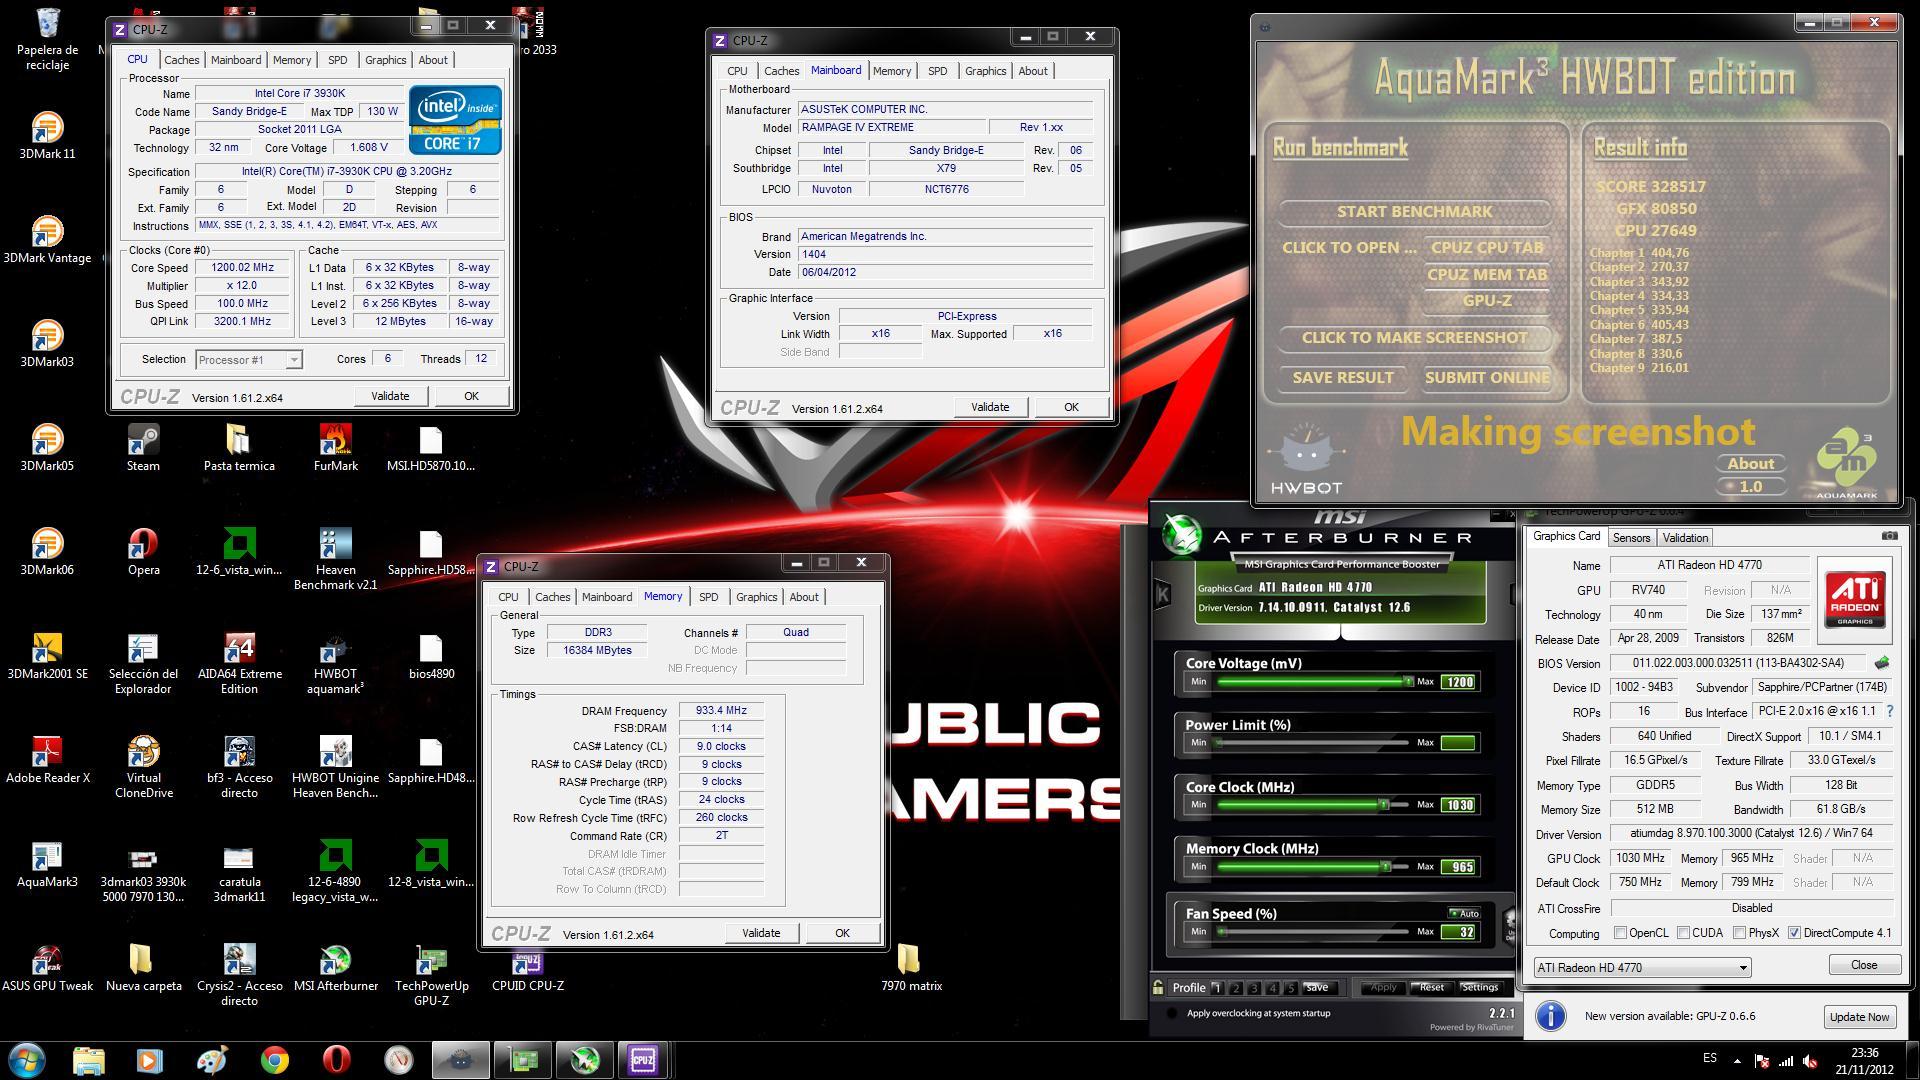
Task: Click Validate in Memory CPU-Z window
Action: point(761,933)
